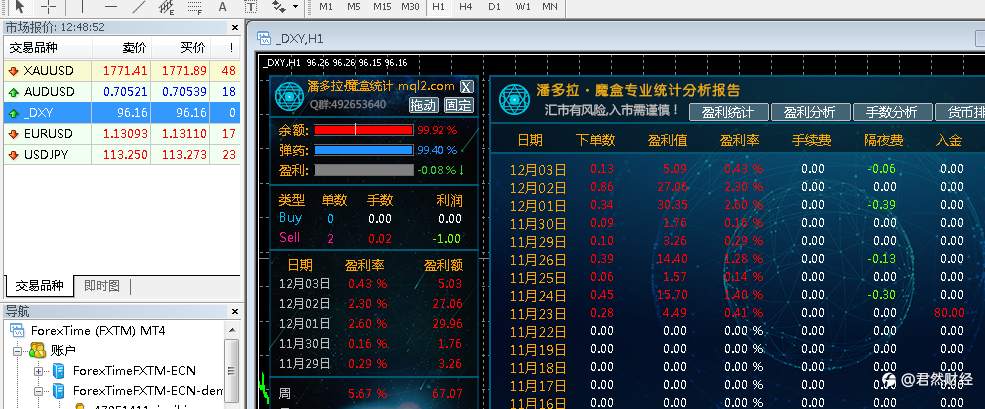Open the 盈利统计 tab

729,112
